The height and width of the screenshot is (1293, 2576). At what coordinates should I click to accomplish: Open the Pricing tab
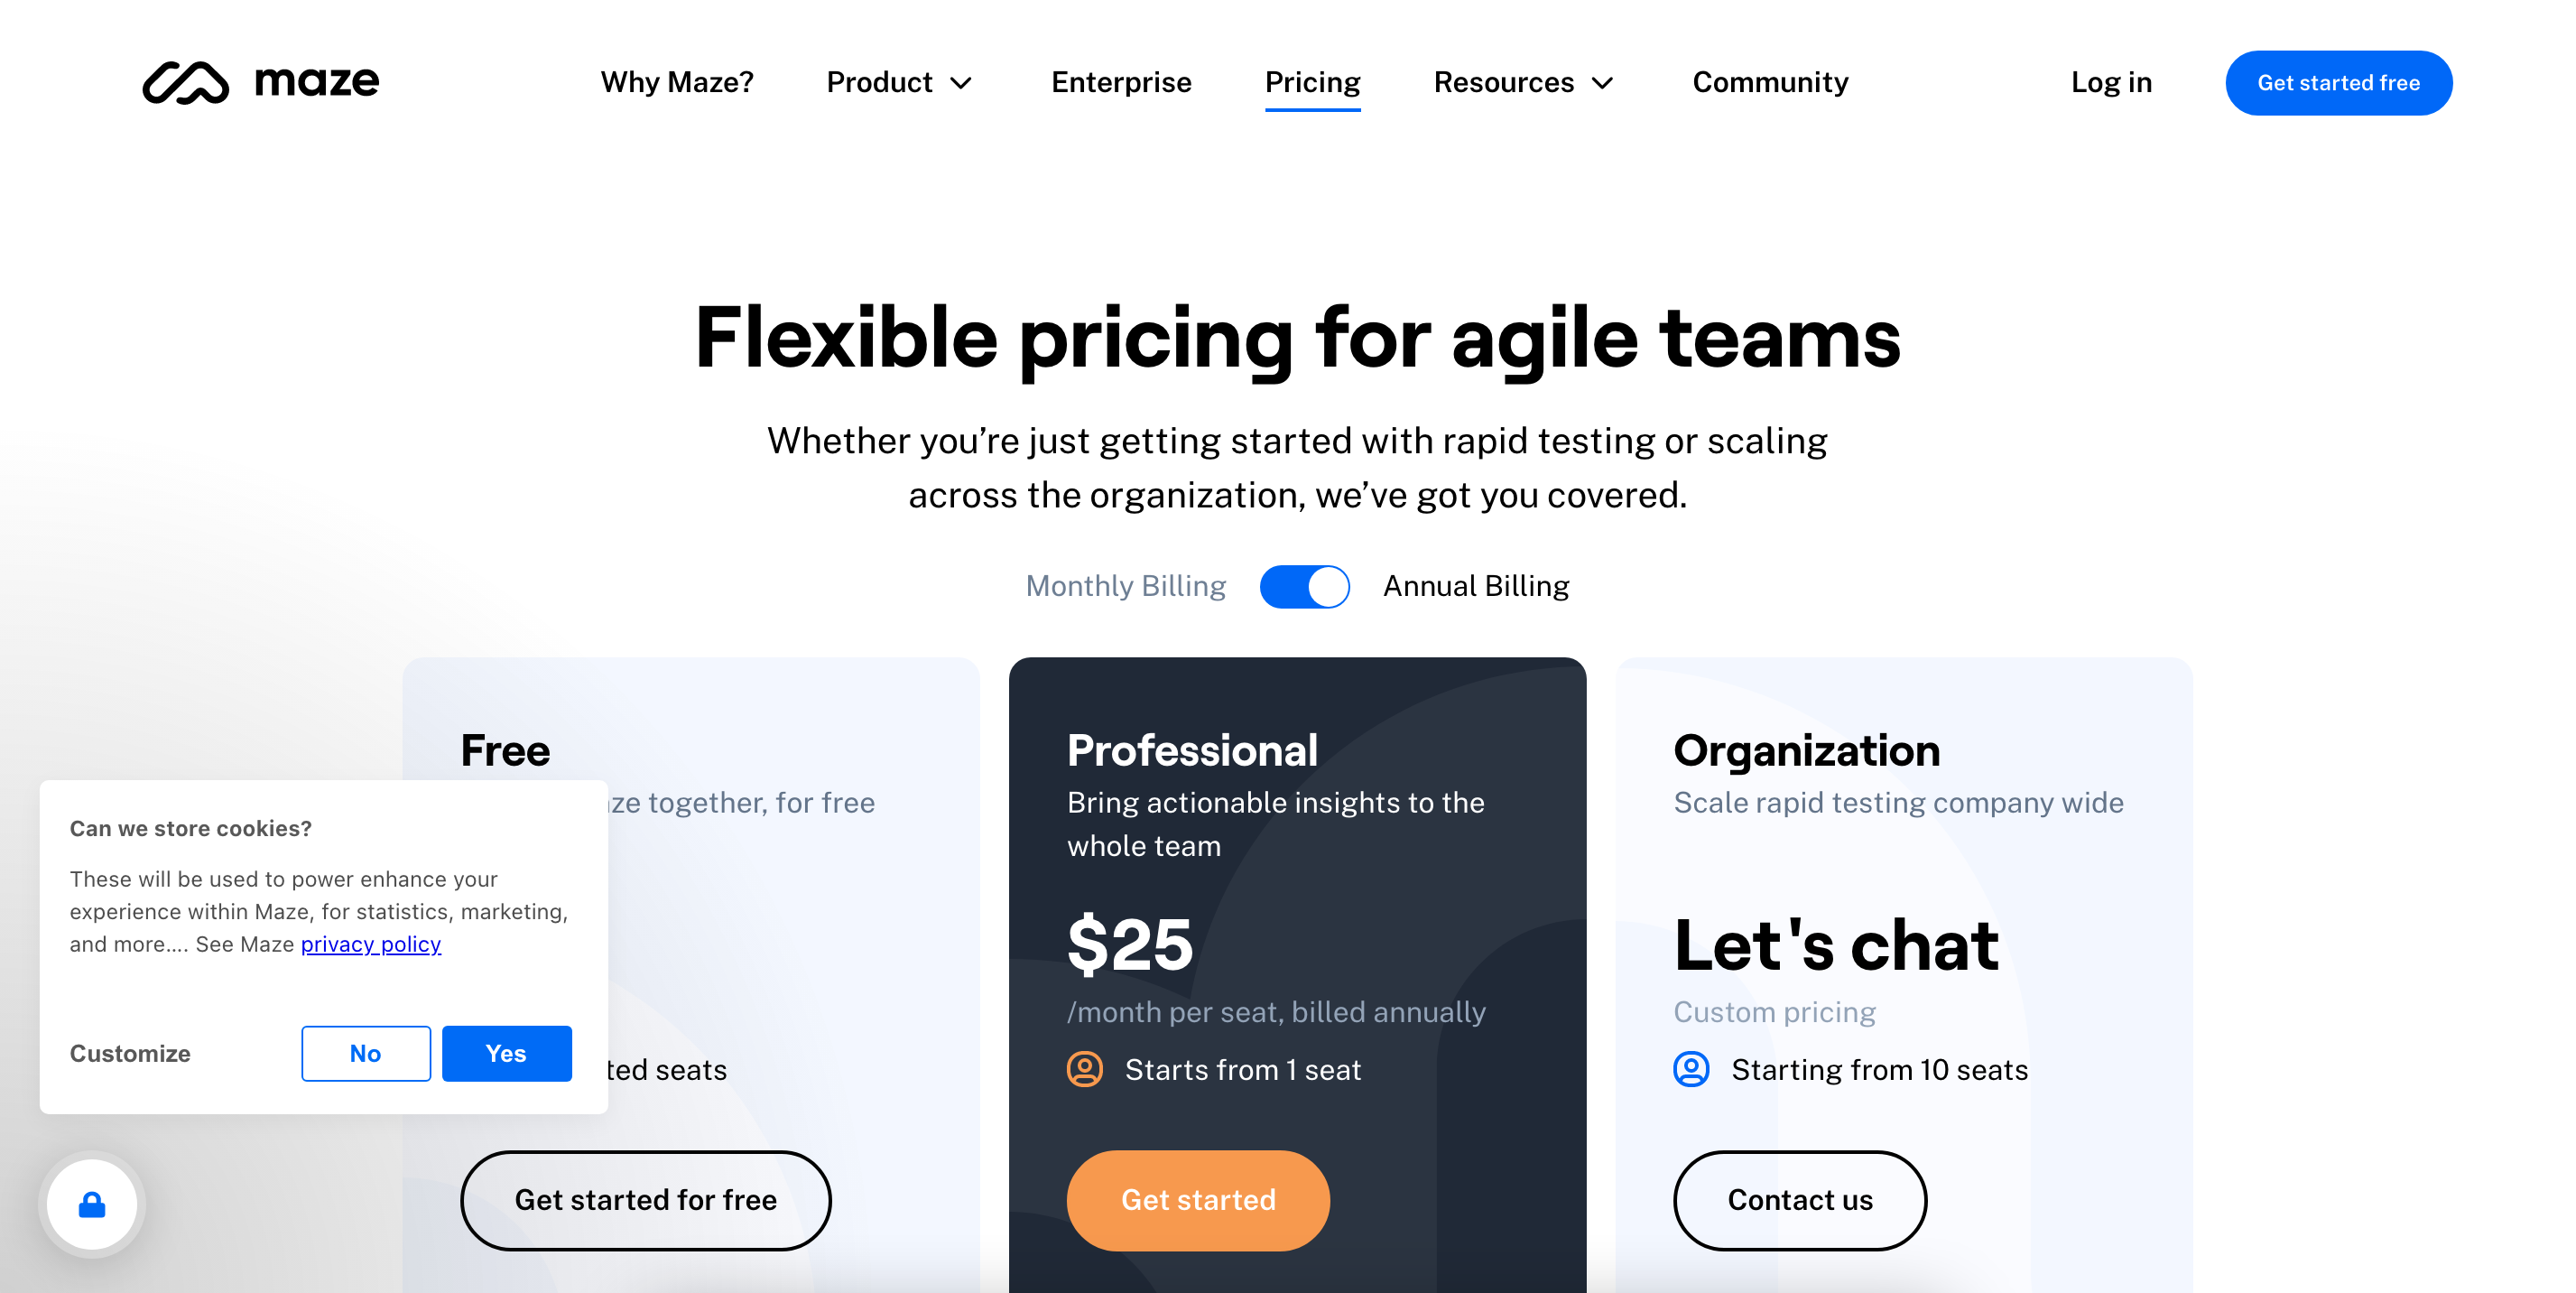1312,82
